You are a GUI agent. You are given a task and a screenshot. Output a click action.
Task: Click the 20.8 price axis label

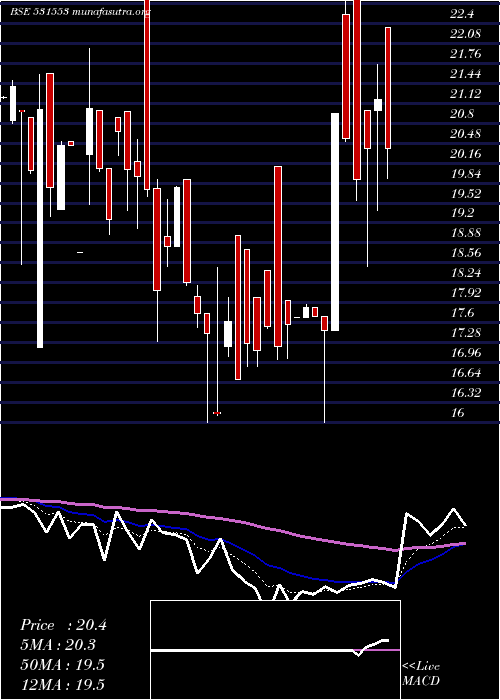pos(462,114)
